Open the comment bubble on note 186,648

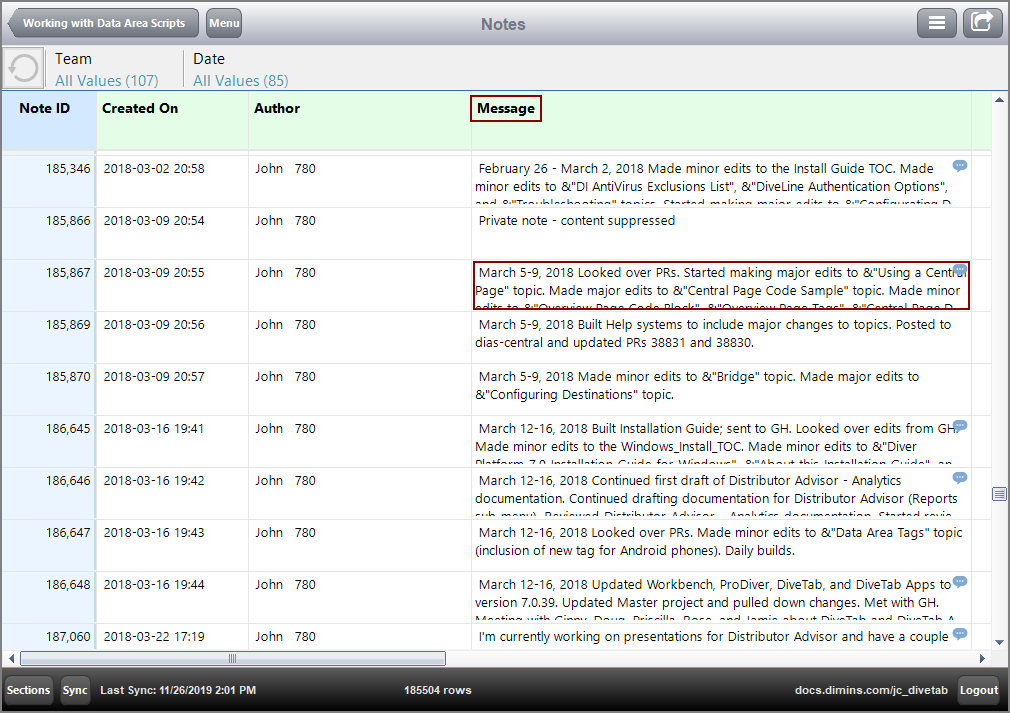pyautogui.click(x=960, y=582)
